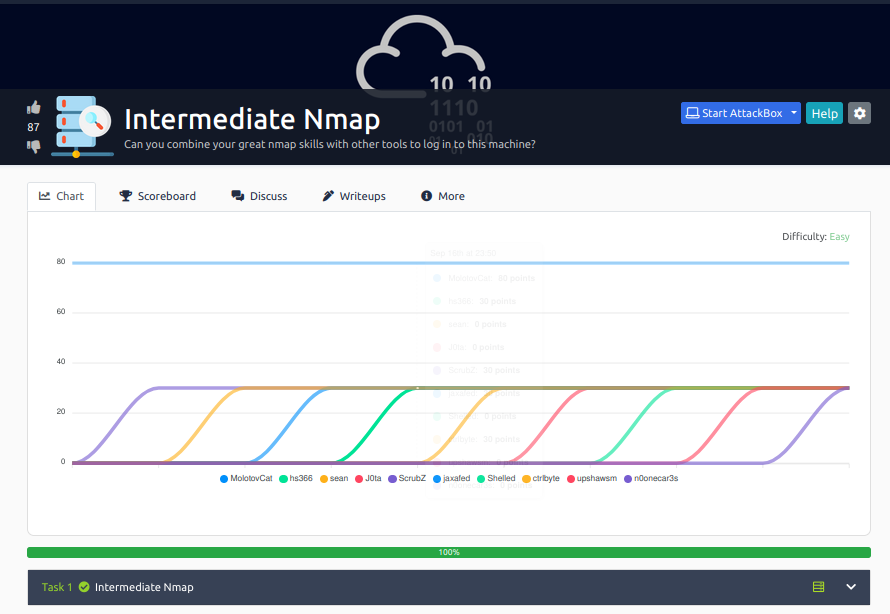Viewport: 890px width, 614px height.
Task: Collapse Task 1 with the chevron
Action: click(851, 587)
